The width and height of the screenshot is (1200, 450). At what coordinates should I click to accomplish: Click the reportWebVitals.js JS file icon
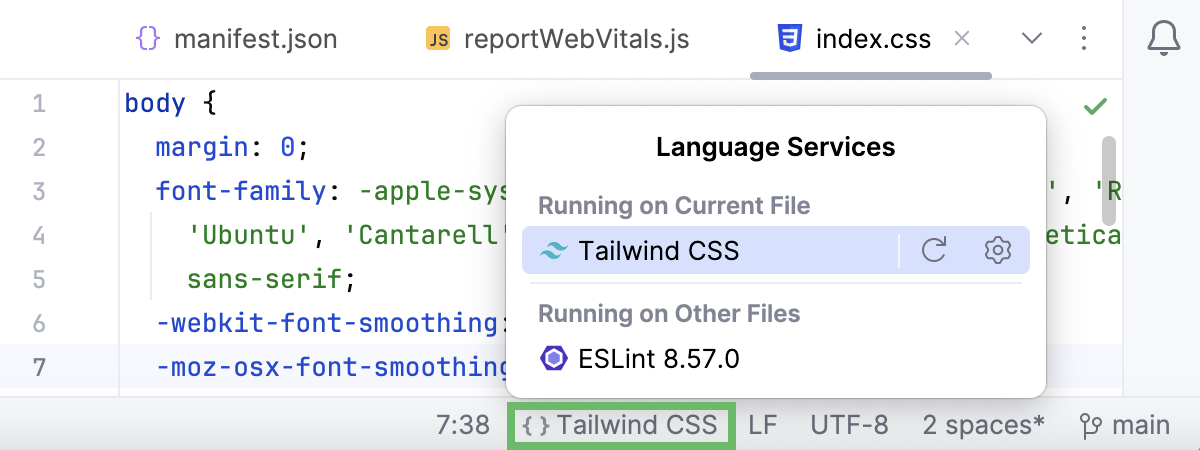coord(438,40)
